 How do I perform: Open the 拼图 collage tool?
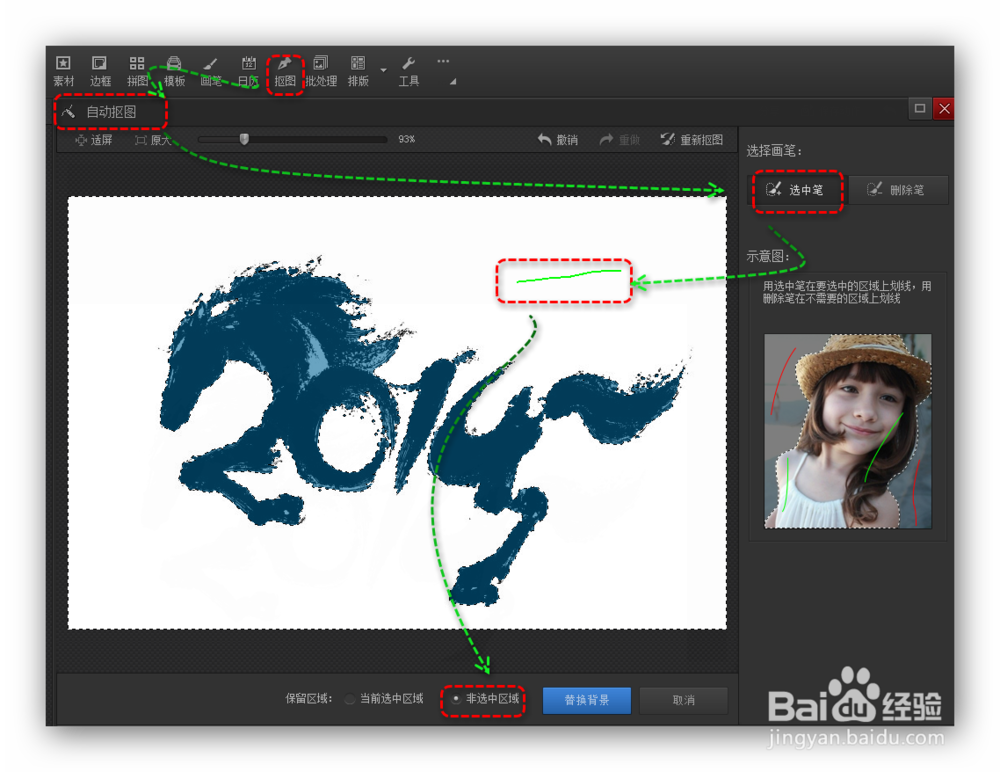coord(137,71)
